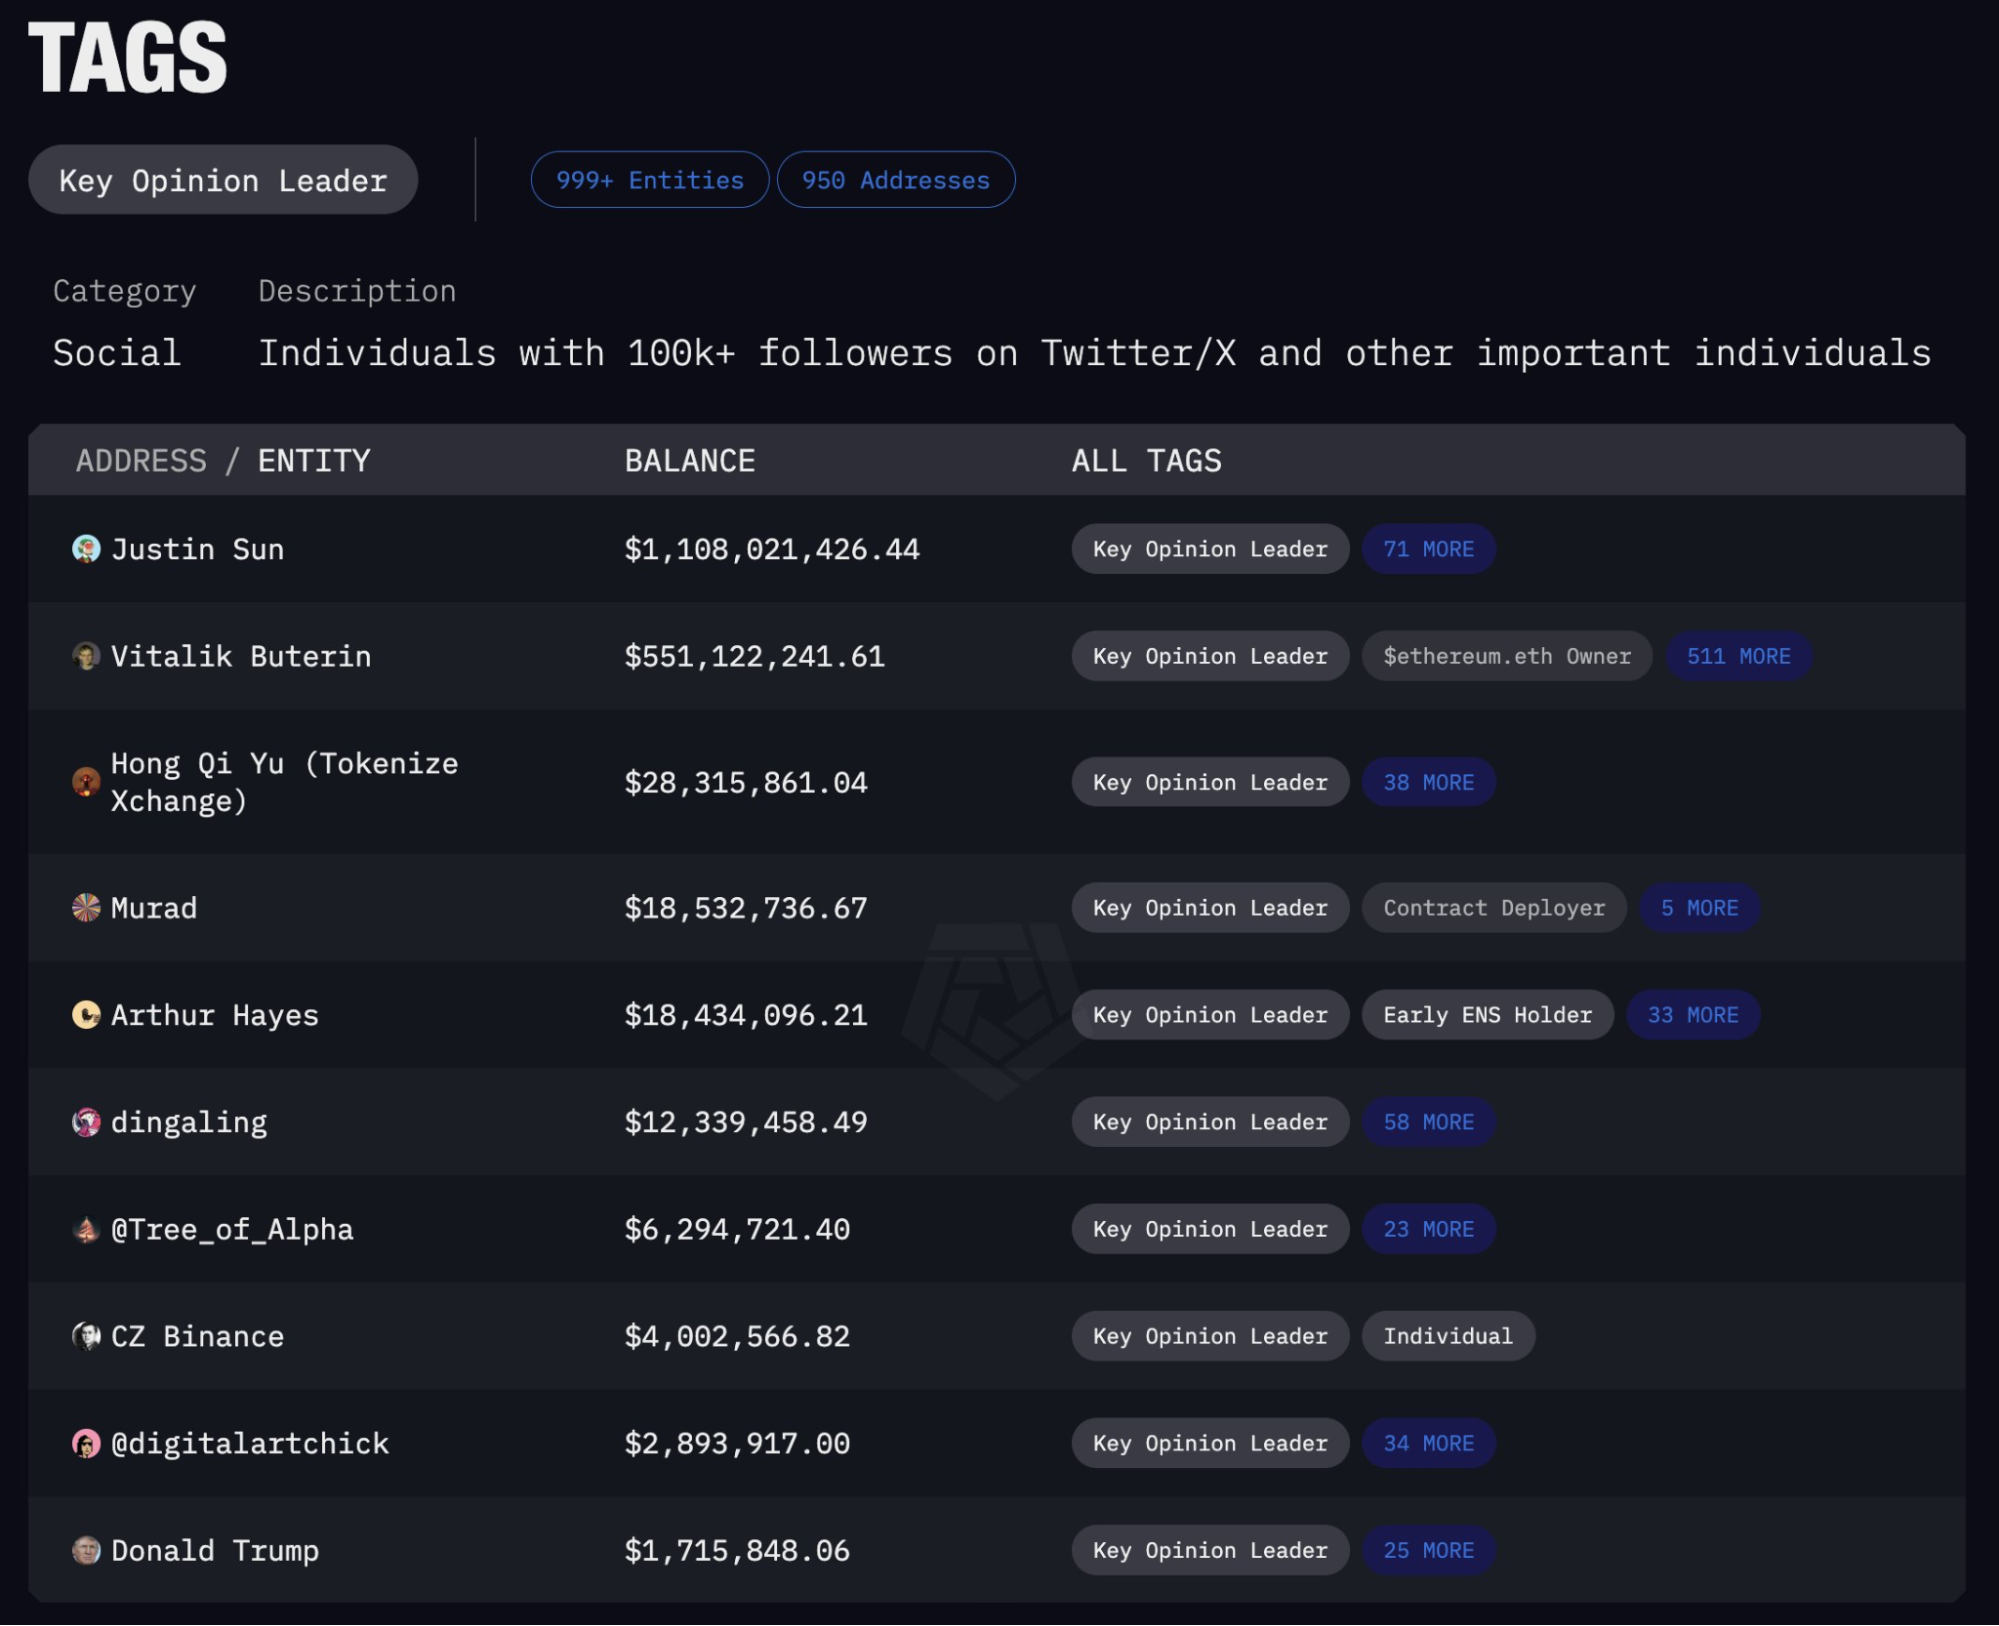Click the dingaling avatar icon

88,1121
